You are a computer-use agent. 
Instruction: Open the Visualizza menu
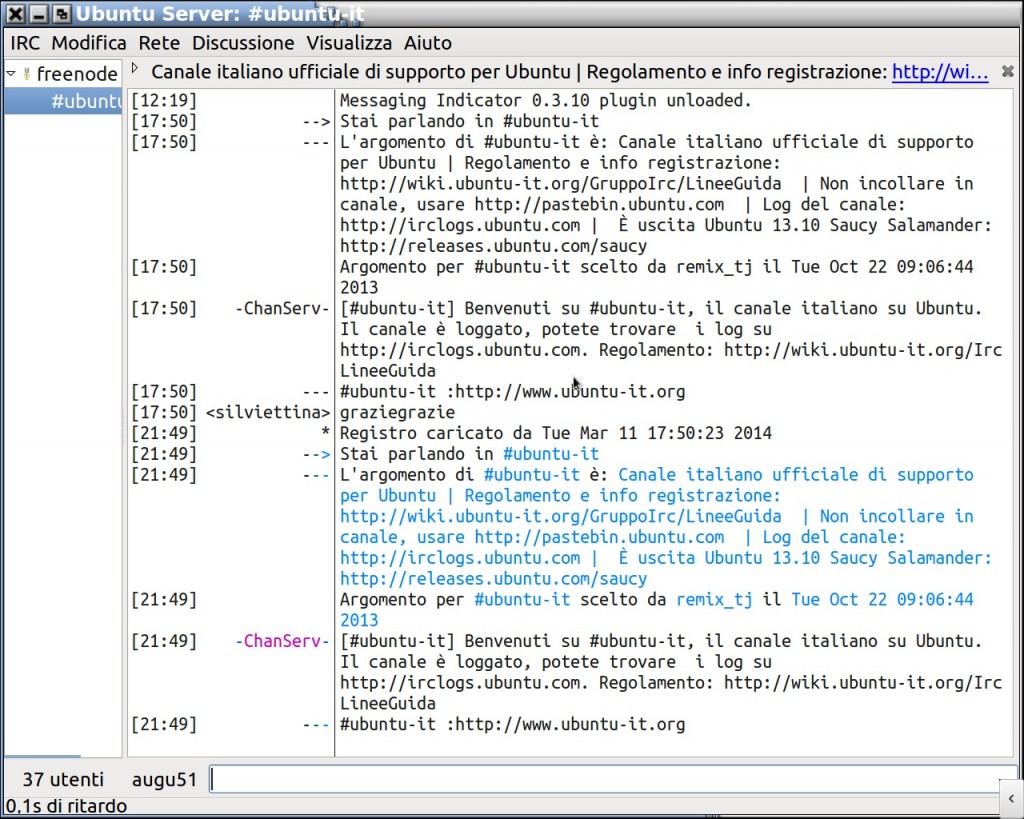pyautogui.click(x=349, y=43)
